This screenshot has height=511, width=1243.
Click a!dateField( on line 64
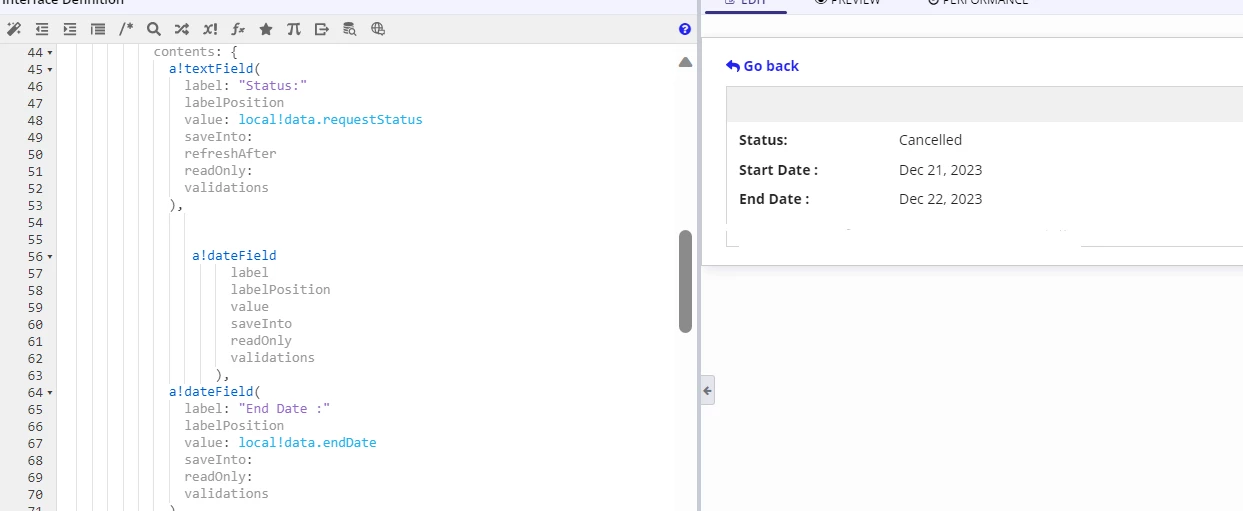click(x=214, y=392)
